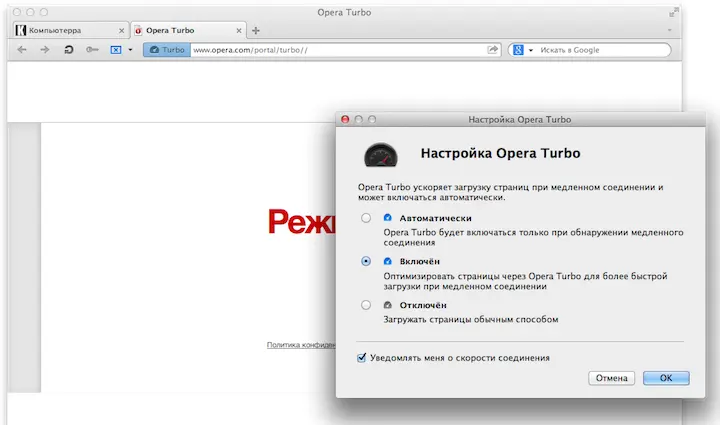Click the Back navigation arrow
The height and width of the screenshot is (425, 720).
(x=21, y=50)
